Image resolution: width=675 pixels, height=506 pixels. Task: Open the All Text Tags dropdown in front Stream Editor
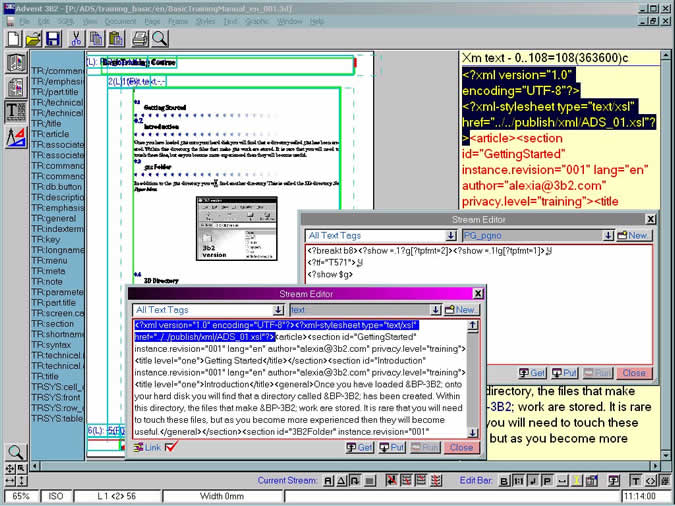278,310
